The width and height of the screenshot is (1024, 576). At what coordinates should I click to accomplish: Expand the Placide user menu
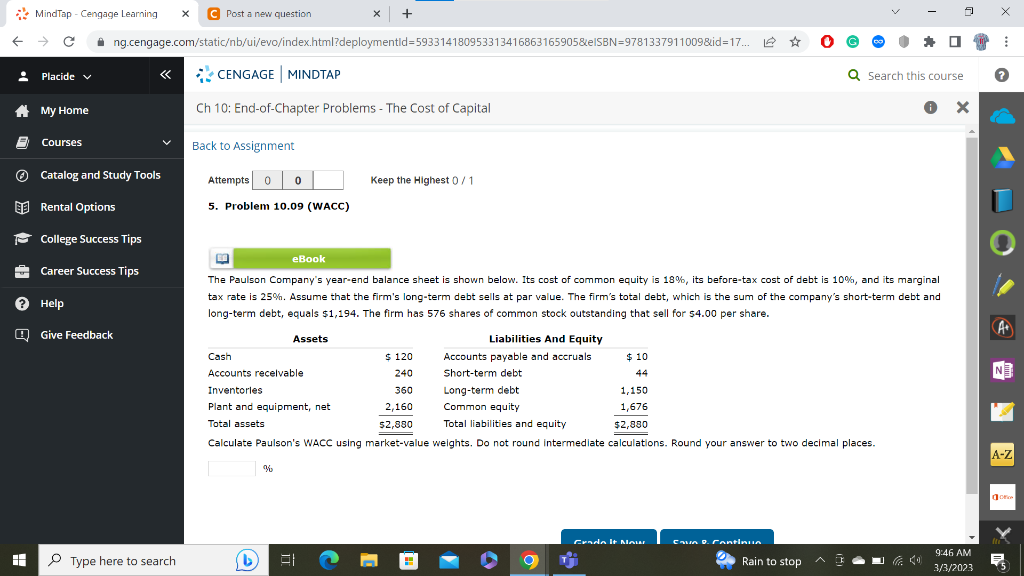click(65, 76)
